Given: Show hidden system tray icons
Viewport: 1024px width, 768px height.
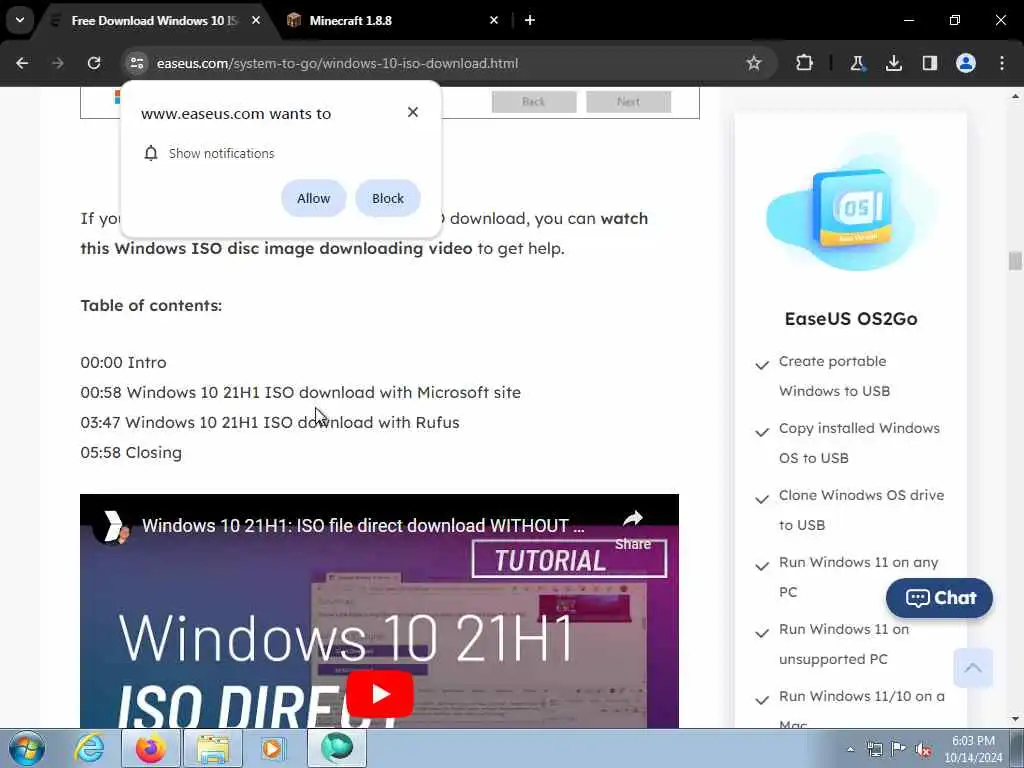Looking at the screenshot, I should pos(850,749).
